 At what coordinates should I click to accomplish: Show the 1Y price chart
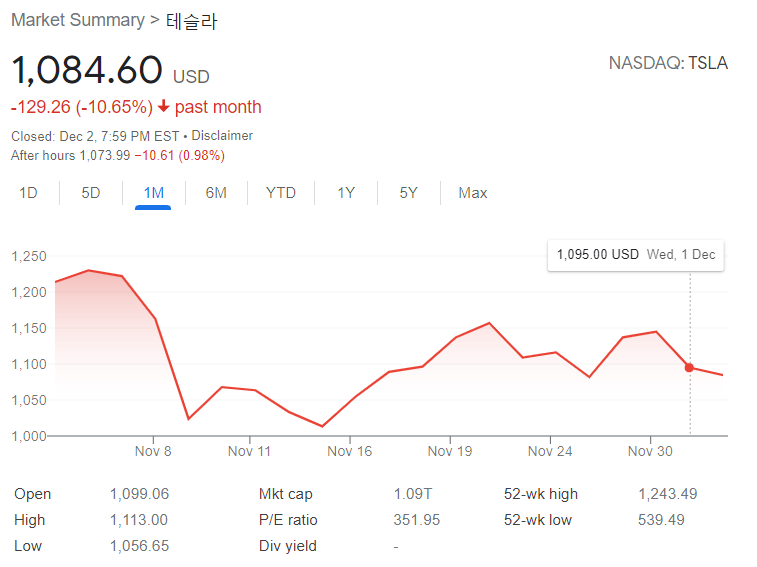pyautogui.click(x=346, y=193)
